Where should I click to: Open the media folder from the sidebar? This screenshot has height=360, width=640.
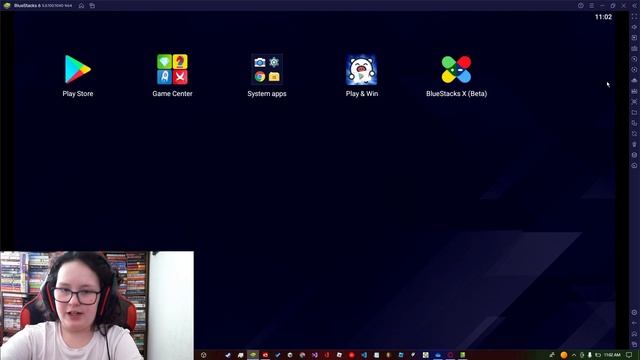(x=634, y=112)
